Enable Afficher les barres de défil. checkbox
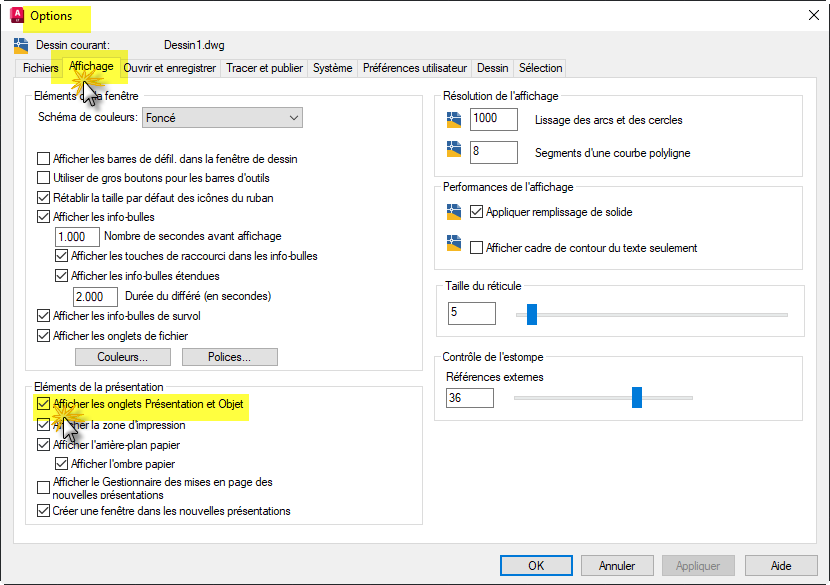 43,158
